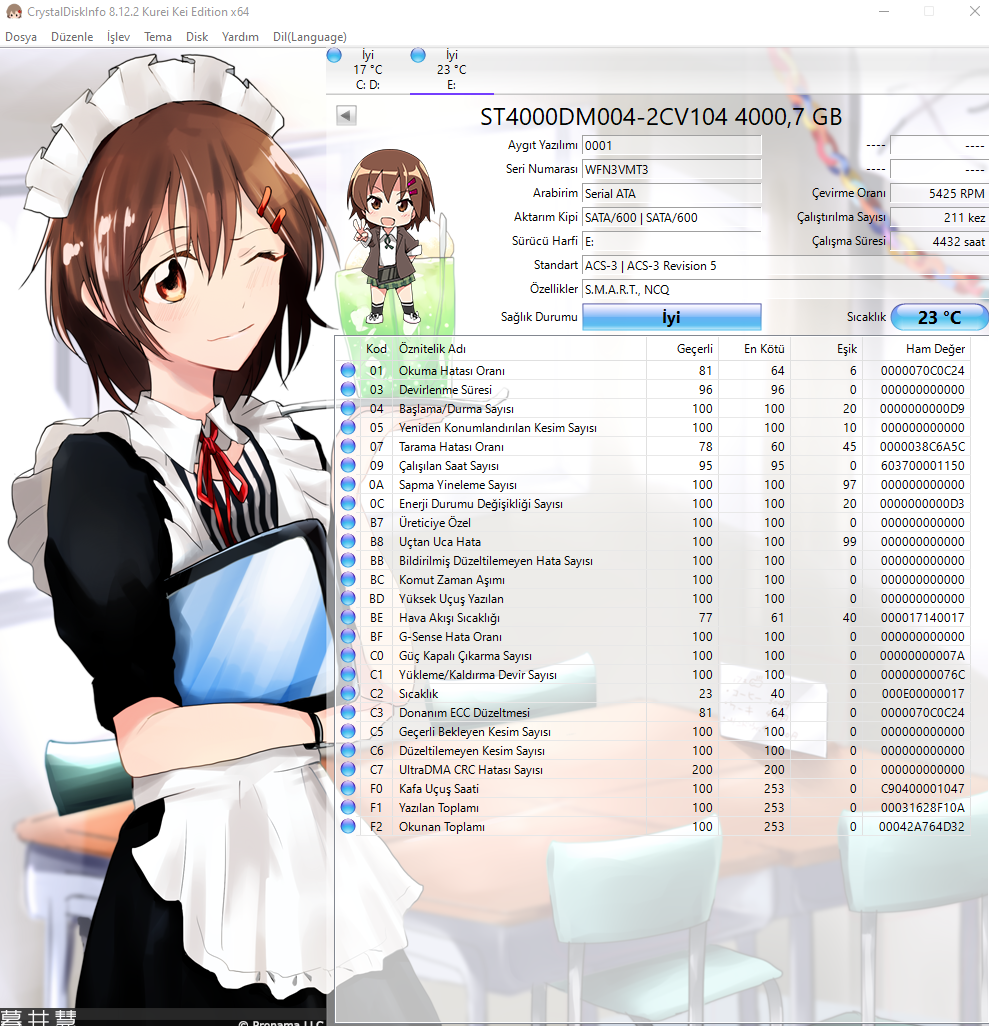Click status icon for Yeniden Konumlandırılan Kesim
The image size is (989, 1026).
348,427
